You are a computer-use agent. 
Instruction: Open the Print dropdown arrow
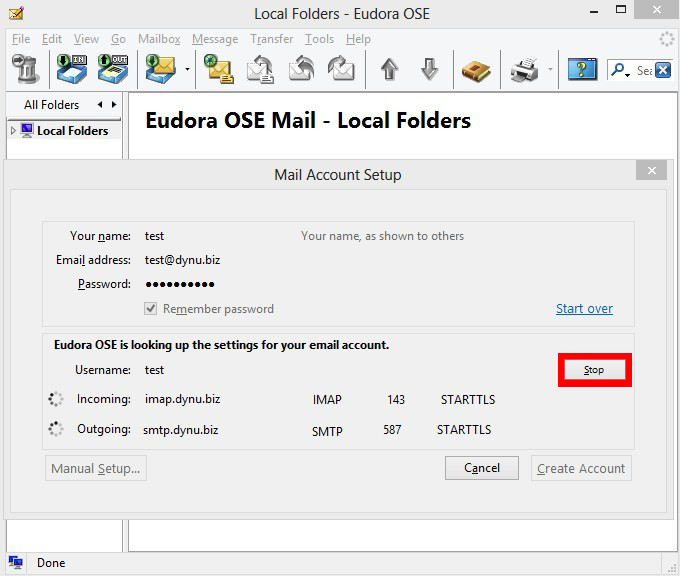(x=550, y=69)
